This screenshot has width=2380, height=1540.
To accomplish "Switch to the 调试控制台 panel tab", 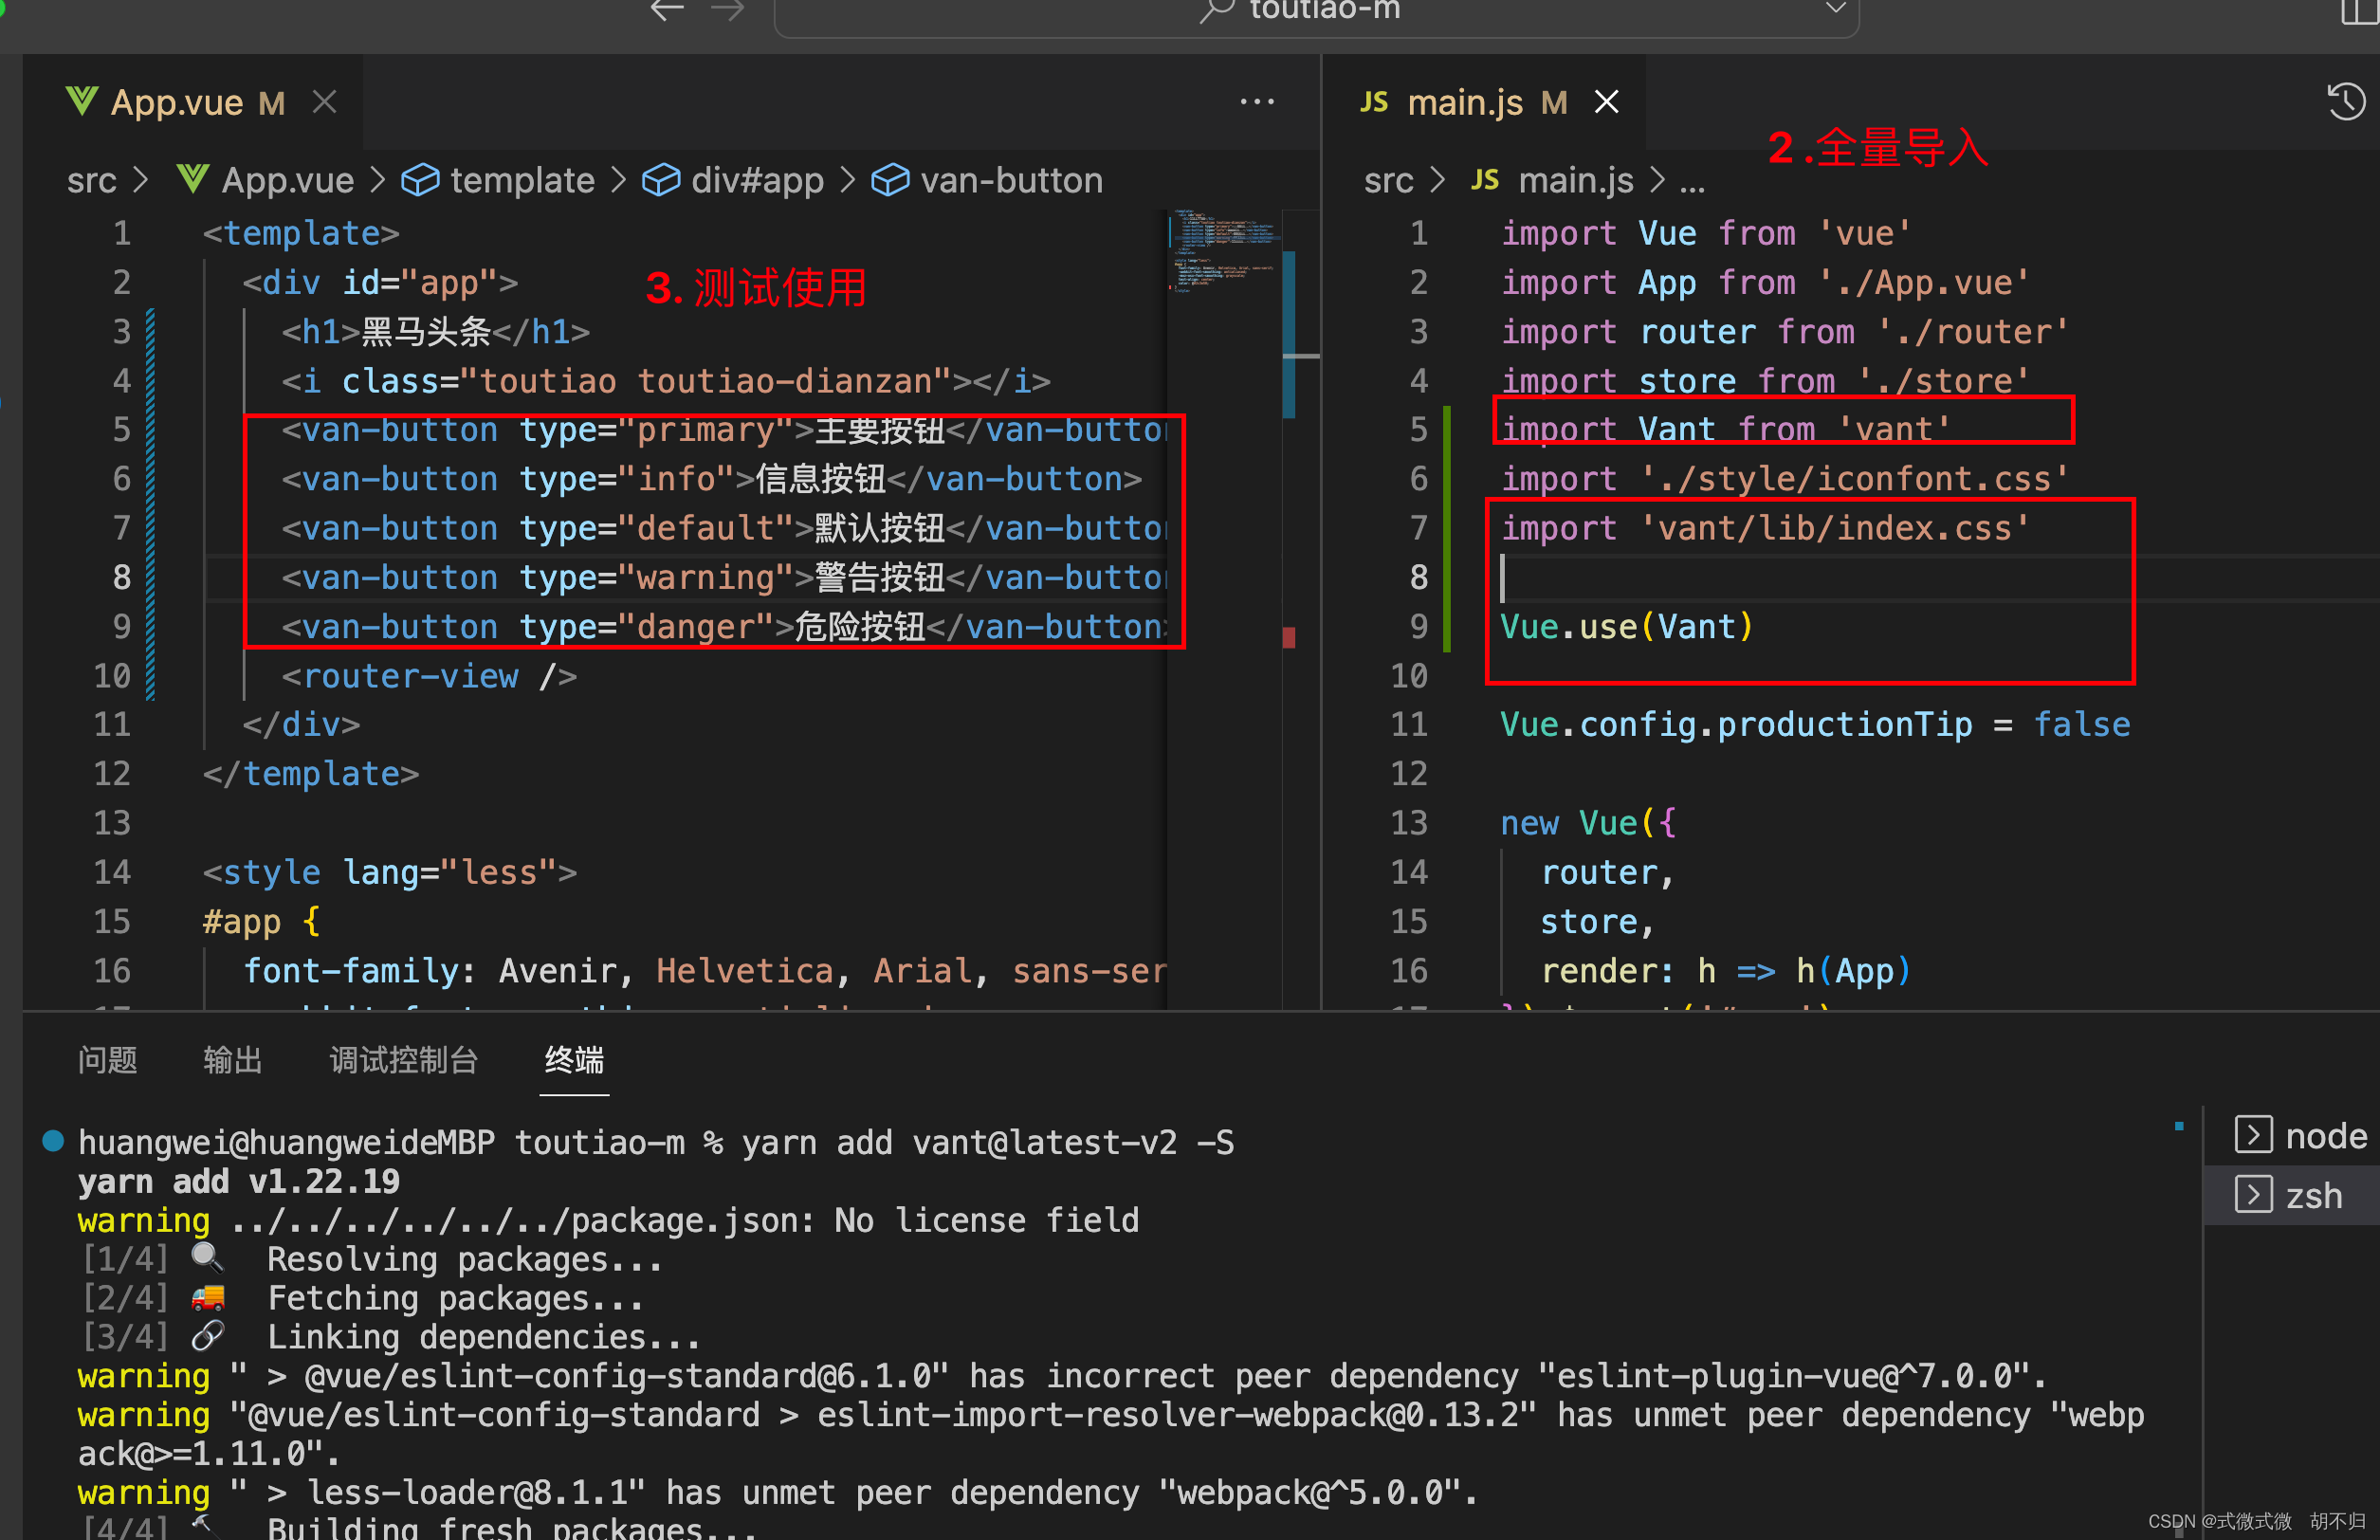I will 404,1059.
